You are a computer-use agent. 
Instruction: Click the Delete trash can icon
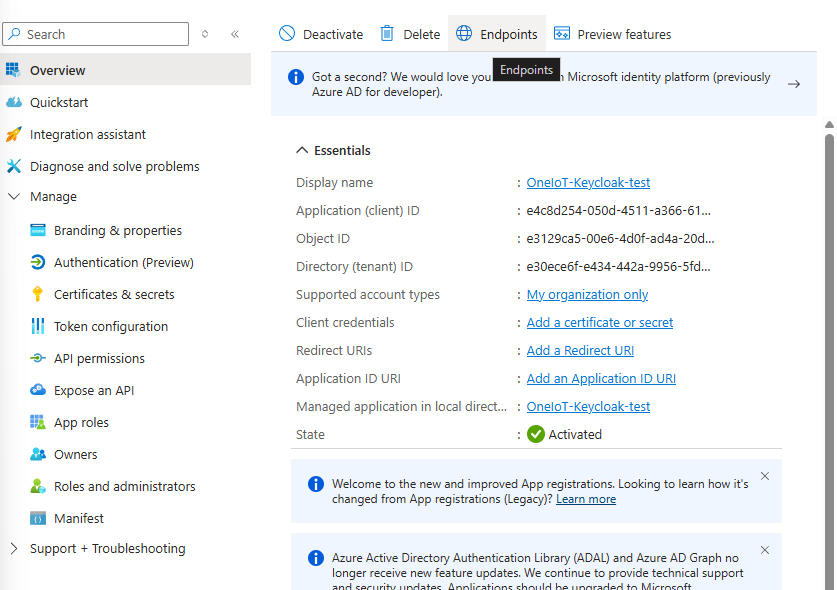point(387,34)
